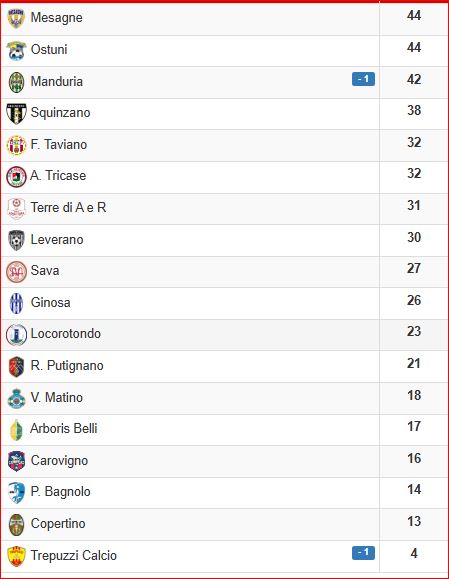Select the Arboris Belli row

(224, 430)
